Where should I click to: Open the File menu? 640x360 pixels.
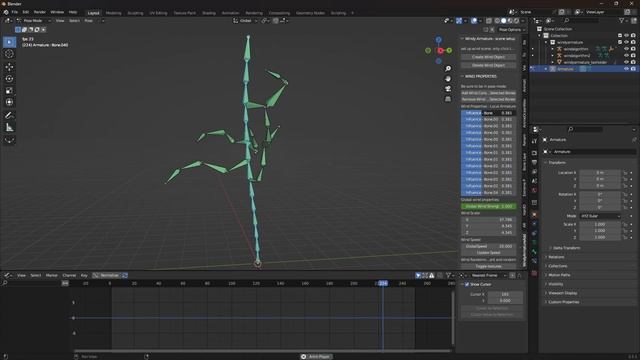pos(15,12)
